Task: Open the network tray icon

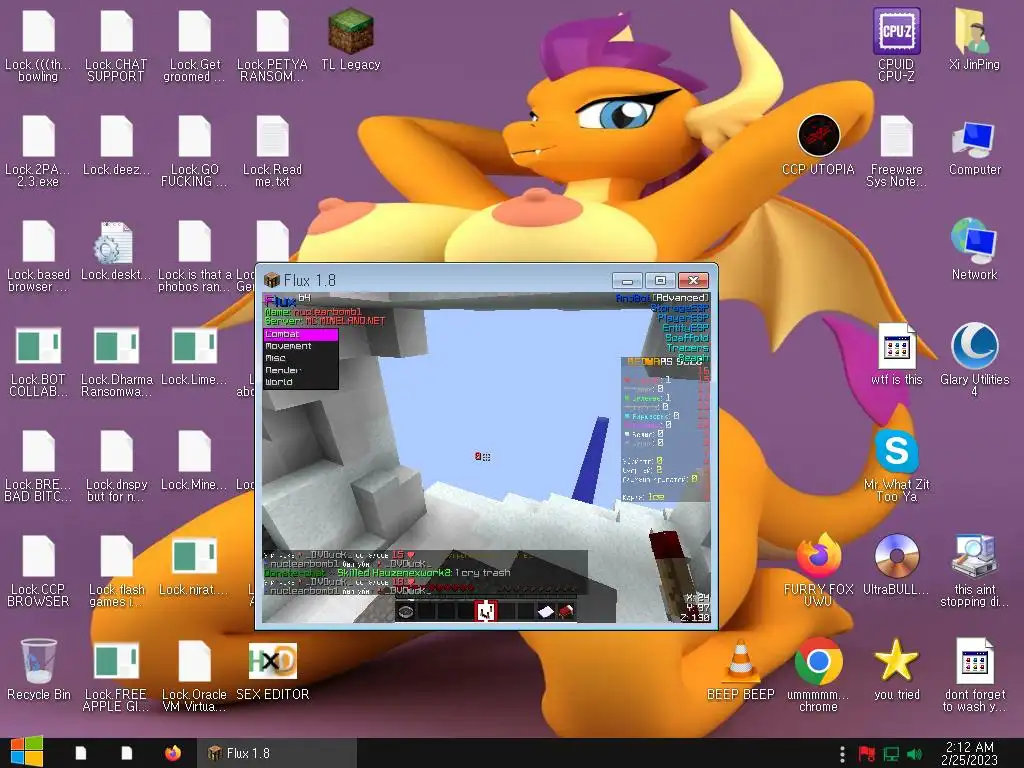Action: 891,754
